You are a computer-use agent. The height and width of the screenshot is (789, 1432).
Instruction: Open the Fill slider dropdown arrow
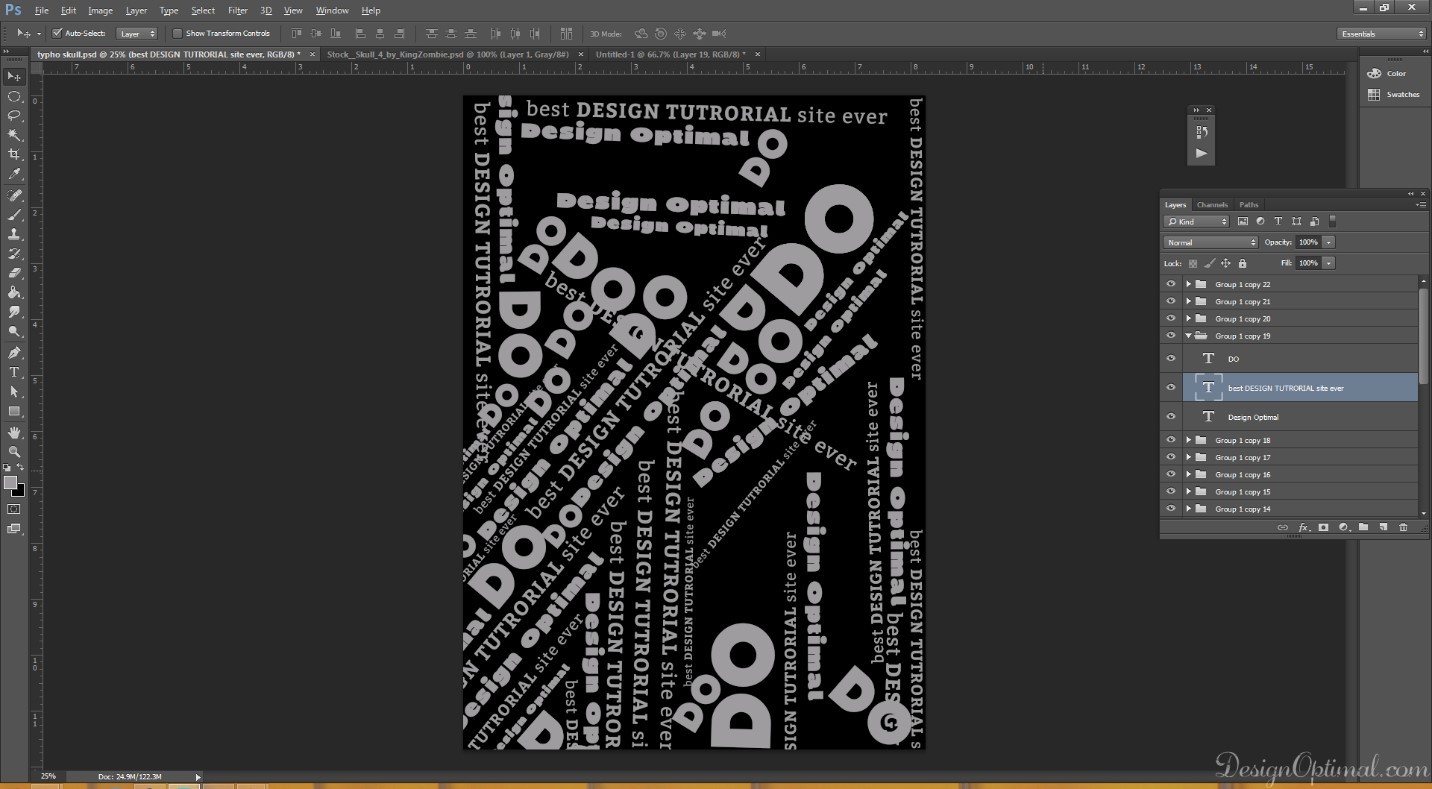coord(1328,263)
